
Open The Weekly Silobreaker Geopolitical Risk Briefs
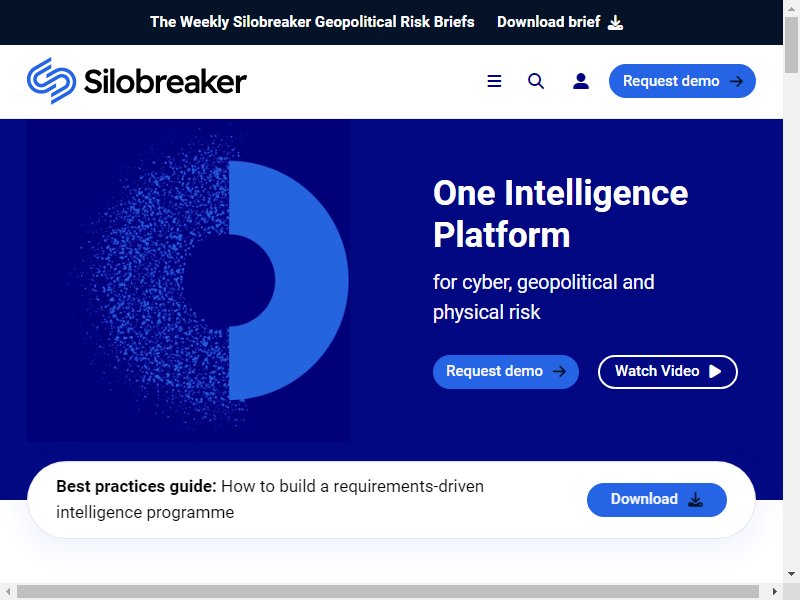click(x=312, y=22)
